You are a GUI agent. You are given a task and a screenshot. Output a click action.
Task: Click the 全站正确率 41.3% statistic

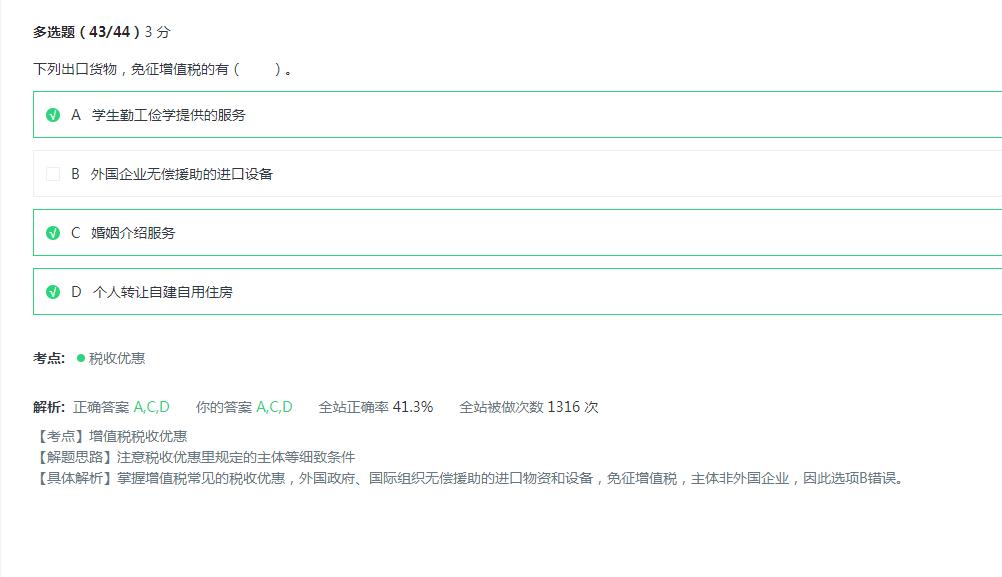pyautogui.click(x=376, y=407)
